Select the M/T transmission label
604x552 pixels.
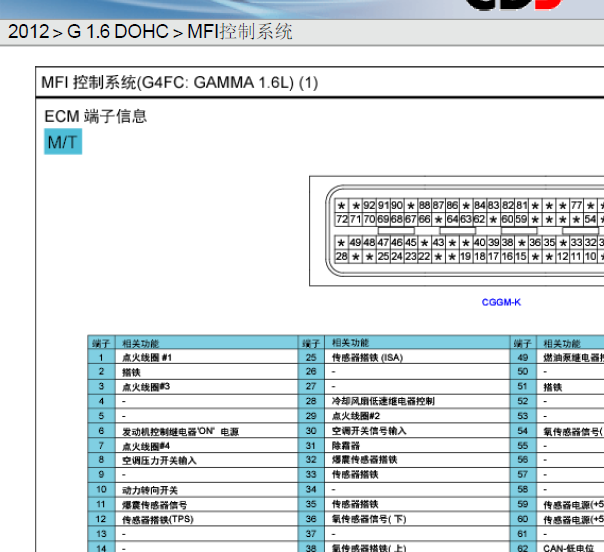tap(63, 142)
